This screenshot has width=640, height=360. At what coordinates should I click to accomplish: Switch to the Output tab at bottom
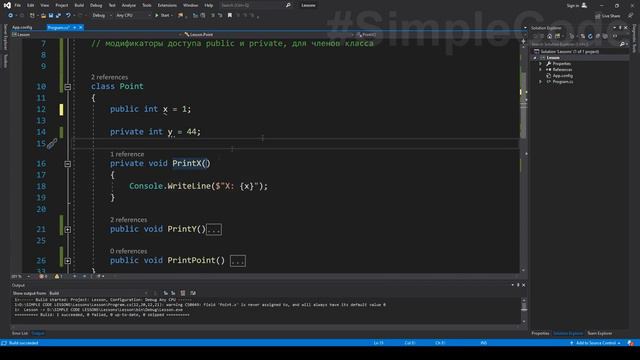click(38, 333)
